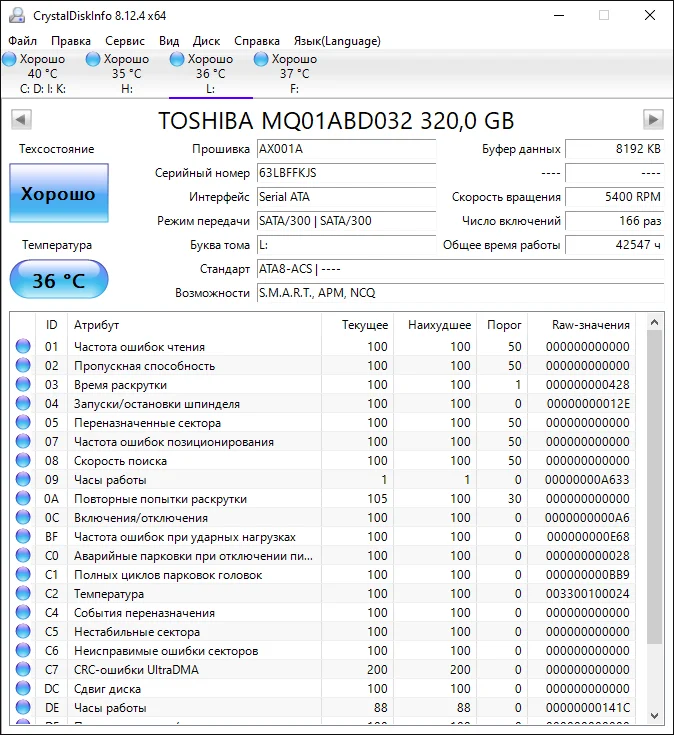Click power-on count value 166 раз
674x735 pixels.
[x=614, y=221]
